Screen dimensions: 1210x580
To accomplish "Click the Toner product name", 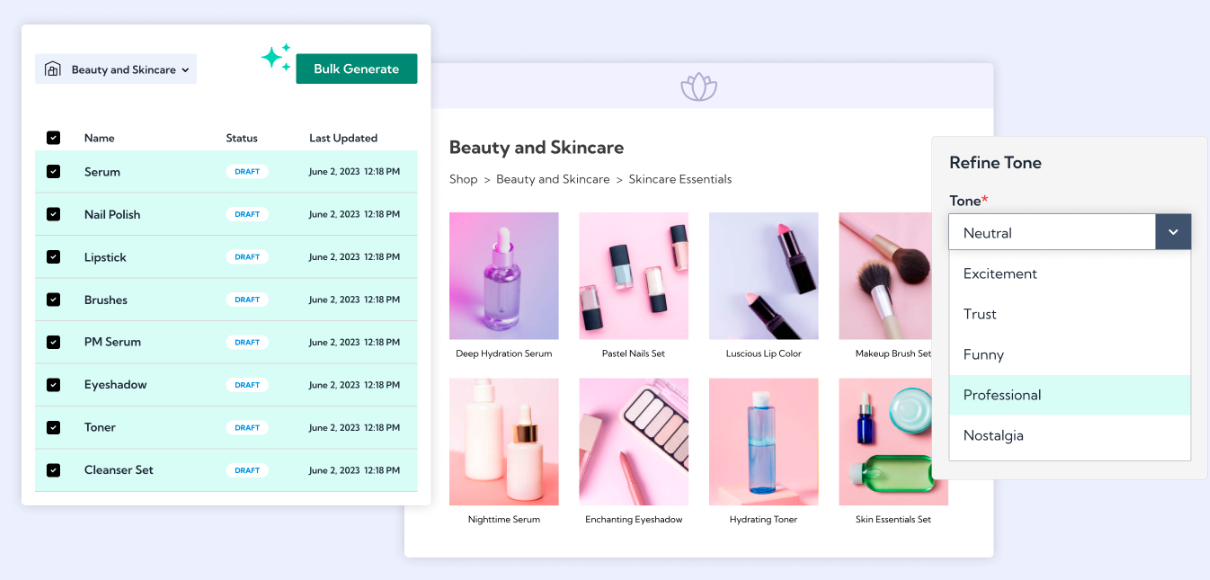I will click(x=100, y=427).
